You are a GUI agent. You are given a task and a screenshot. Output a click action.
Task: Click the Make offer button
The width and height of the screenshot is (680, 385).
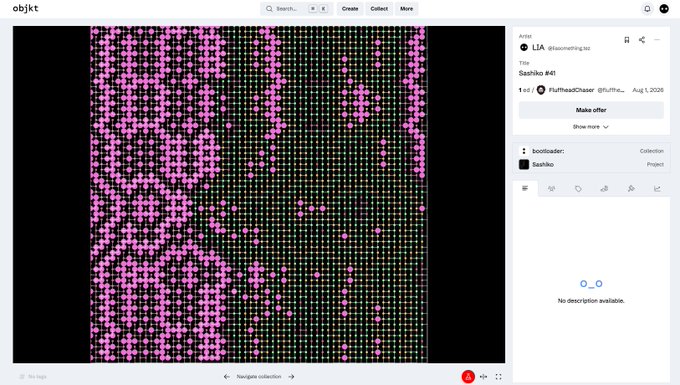pos(591,110)
